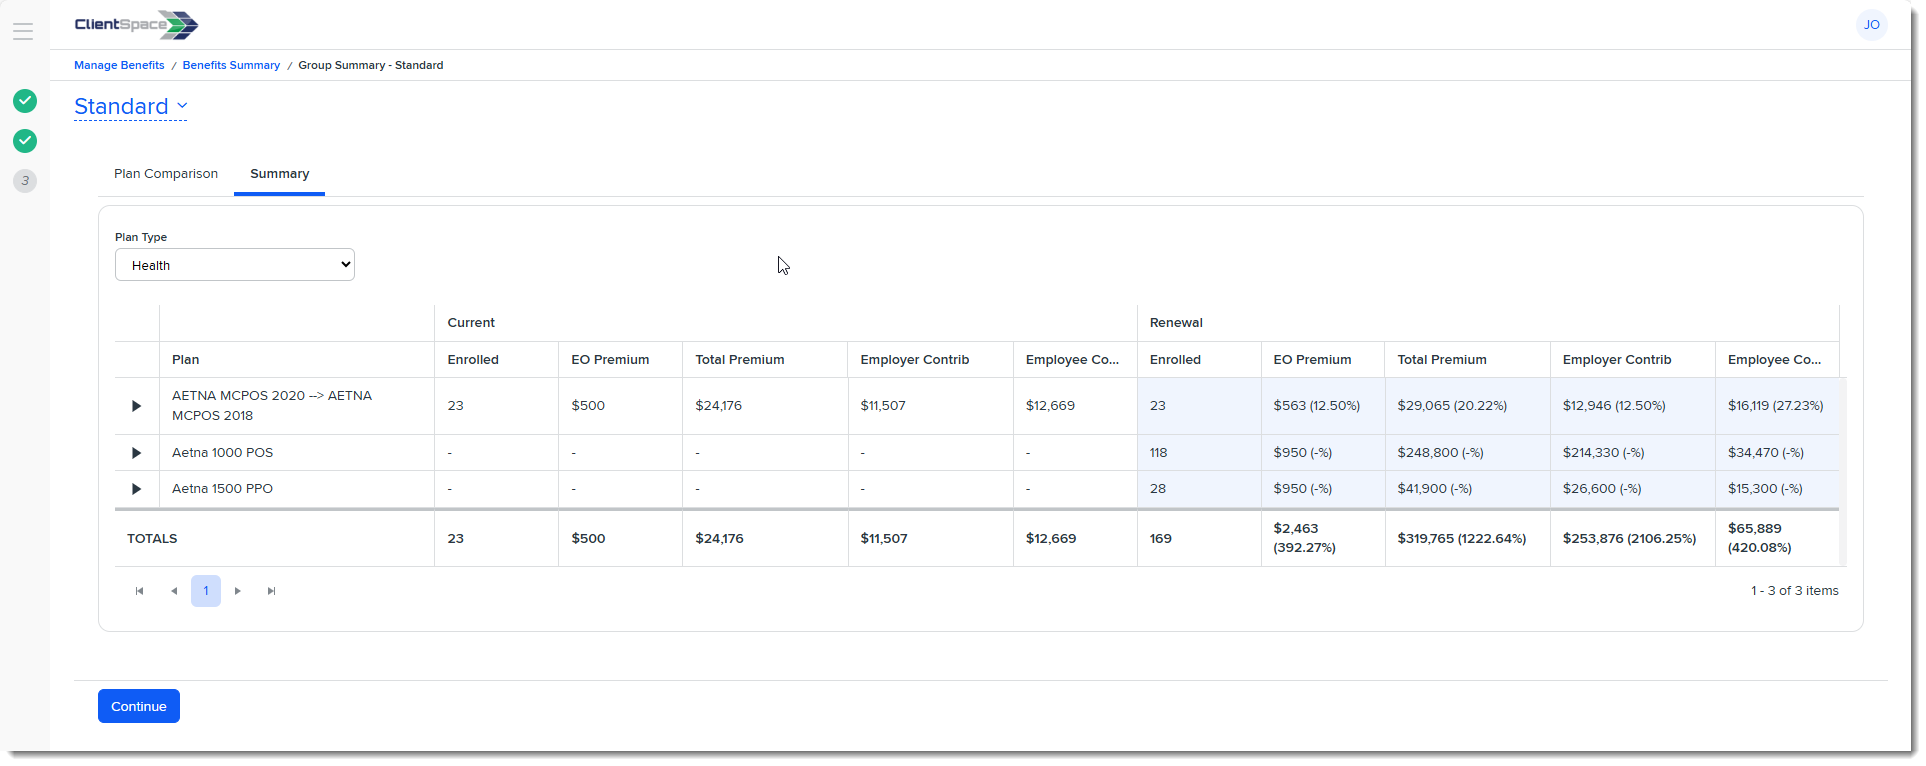Viewport: 1926px width, 766px height.
Task: Go to last page of the grid
Action: [x=271, y=591]
